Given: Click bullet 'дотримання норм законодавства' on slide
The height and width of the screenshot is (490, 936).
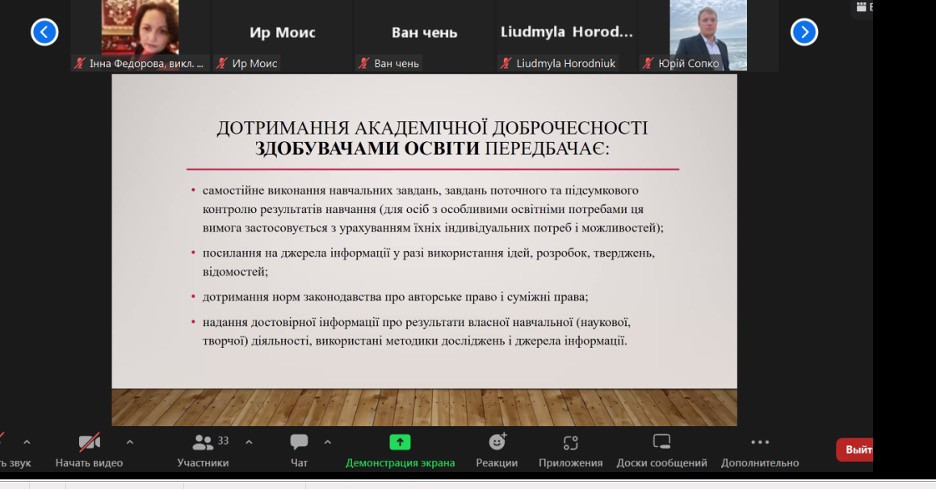Looking at the screenshot, I should point(395,297).
